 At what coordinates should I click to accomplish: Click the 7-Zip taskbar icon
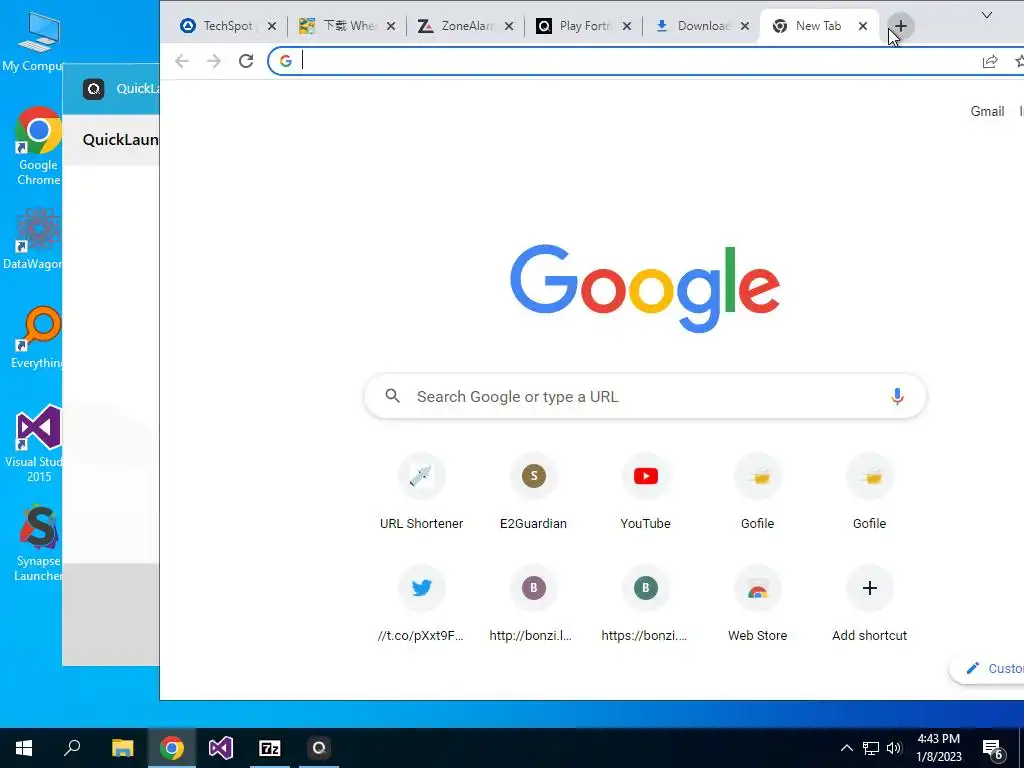pyautogui.click(x=270, y=748)
